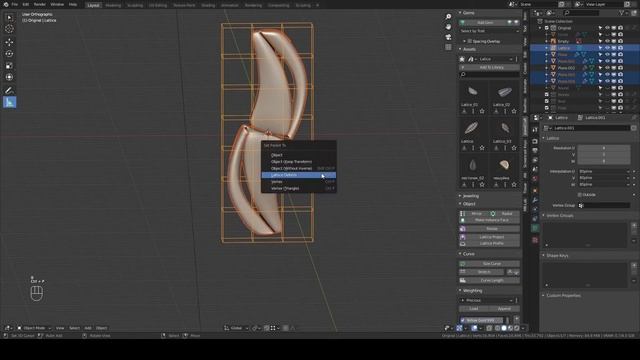Open the Object Mode dropdown
The height and width of the screenshot is (360, 640).
34,328
